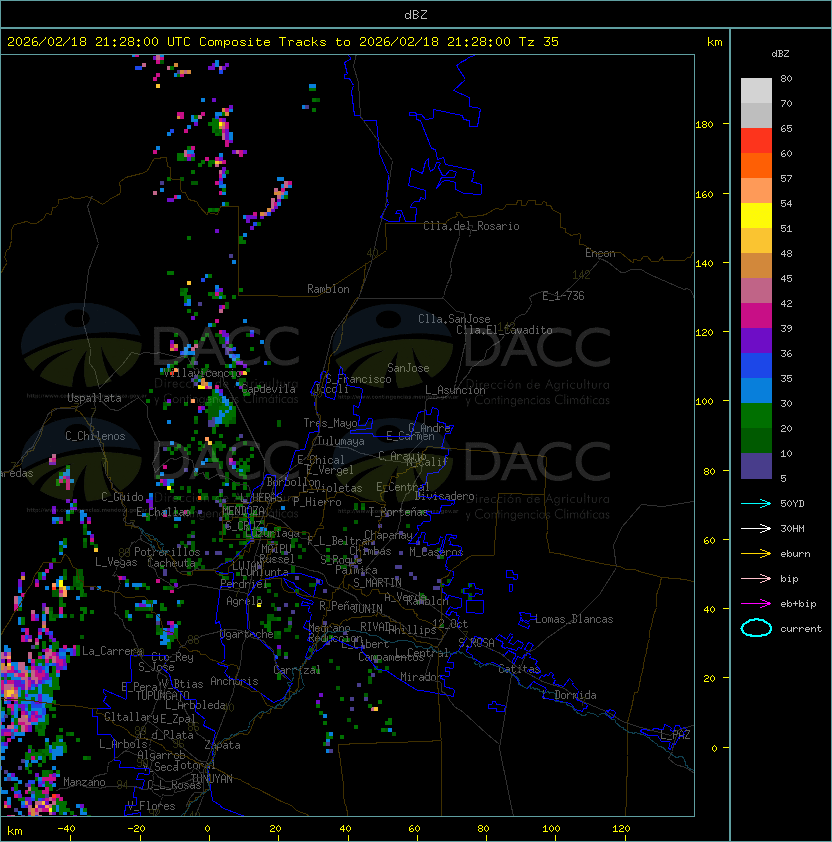832x842 pixels.
Task: Click the Mirador map label
Action: pos(422,677)
